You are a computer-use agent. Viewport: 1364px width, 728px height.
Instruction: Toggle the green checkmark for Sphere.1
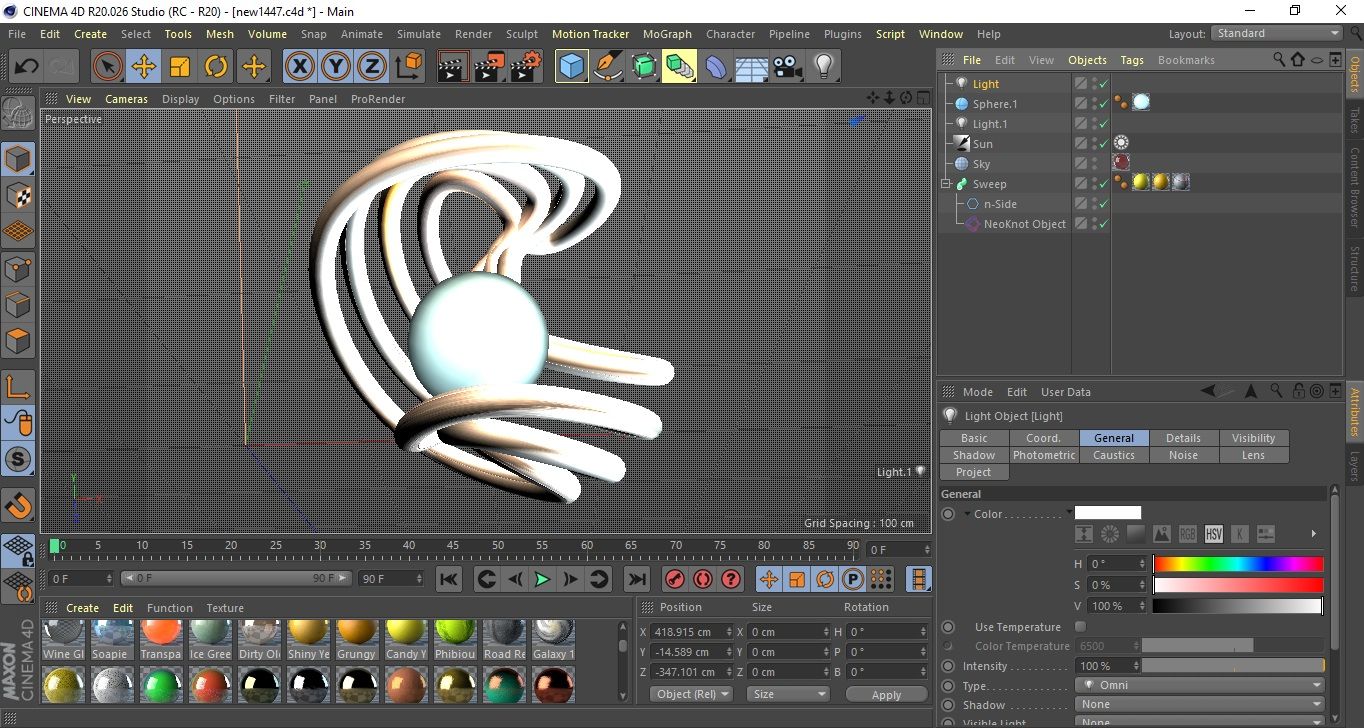(1102, 104)
